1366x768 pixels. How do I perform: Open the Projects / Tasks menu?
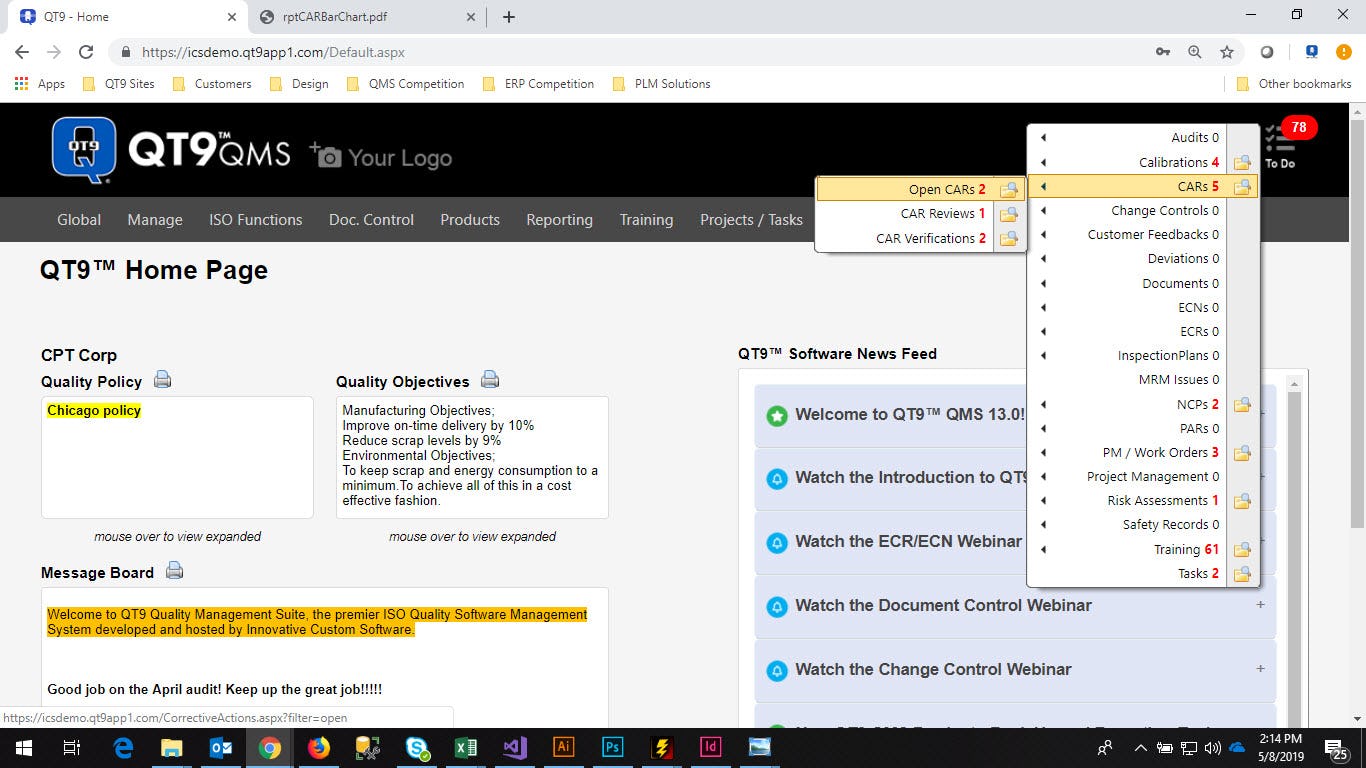tap(751, 220)
